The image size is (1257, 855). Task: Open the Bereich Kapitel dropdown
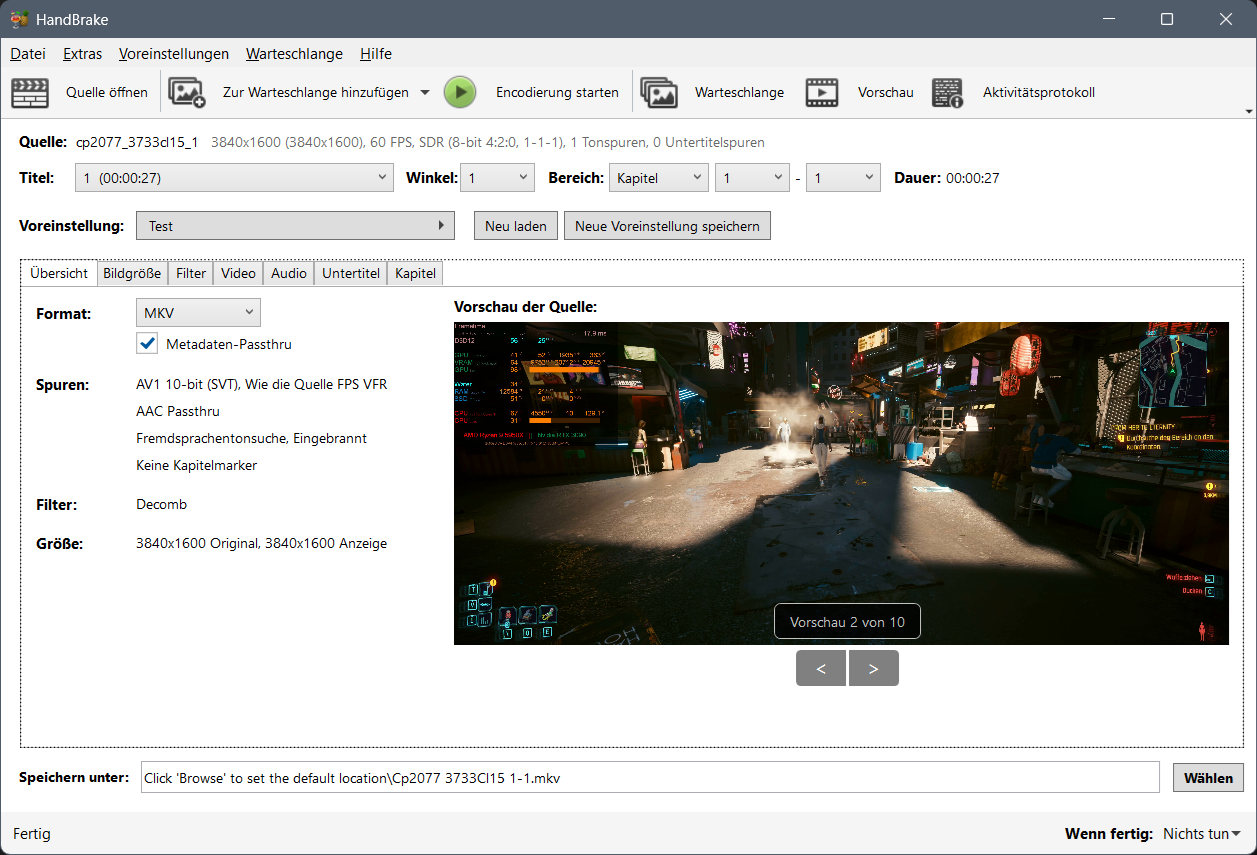(x=658, y=178)
